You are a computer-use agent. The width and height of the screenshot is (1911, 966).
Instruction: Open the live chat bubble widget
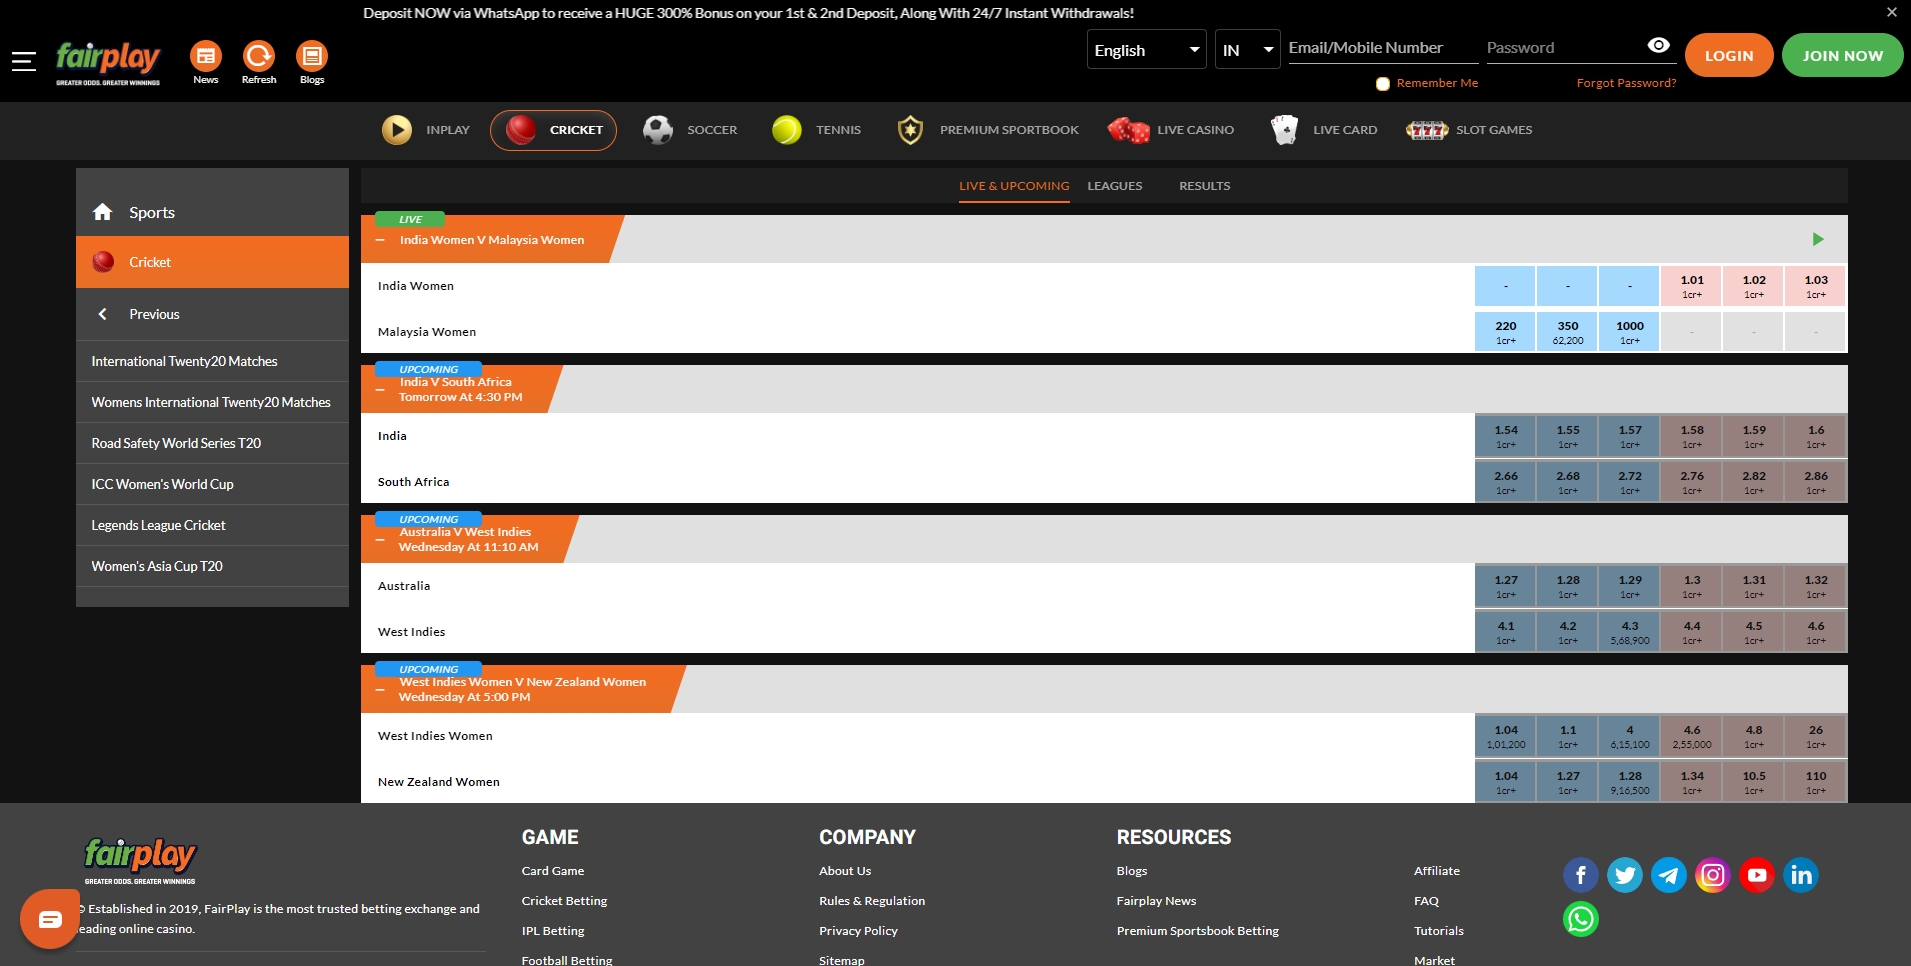tap(50, 919)
